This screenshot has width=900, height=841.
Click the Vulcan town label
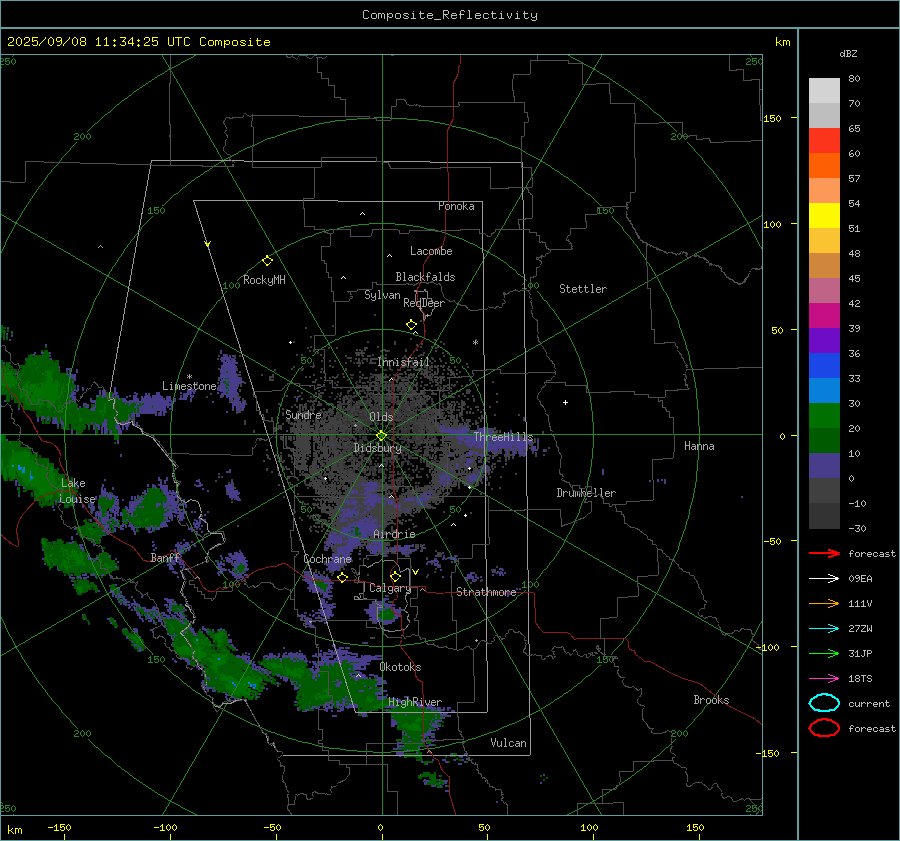[508, 743]
